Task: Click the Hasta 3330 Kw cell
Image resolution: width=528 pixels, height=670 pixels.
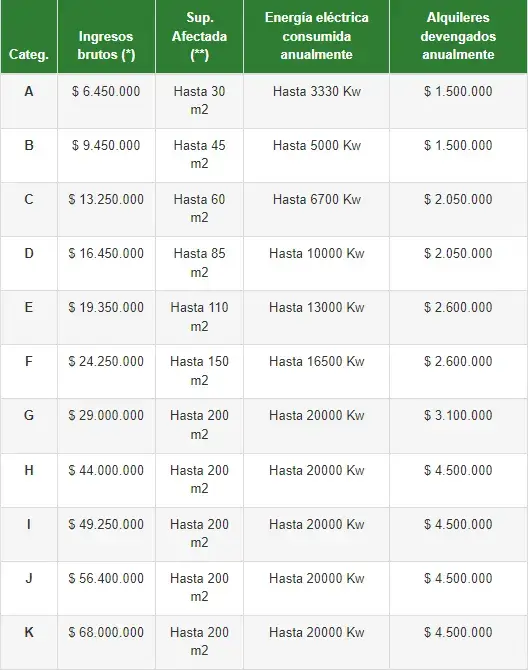Action: pyautogui.click(x=317, y=91)
